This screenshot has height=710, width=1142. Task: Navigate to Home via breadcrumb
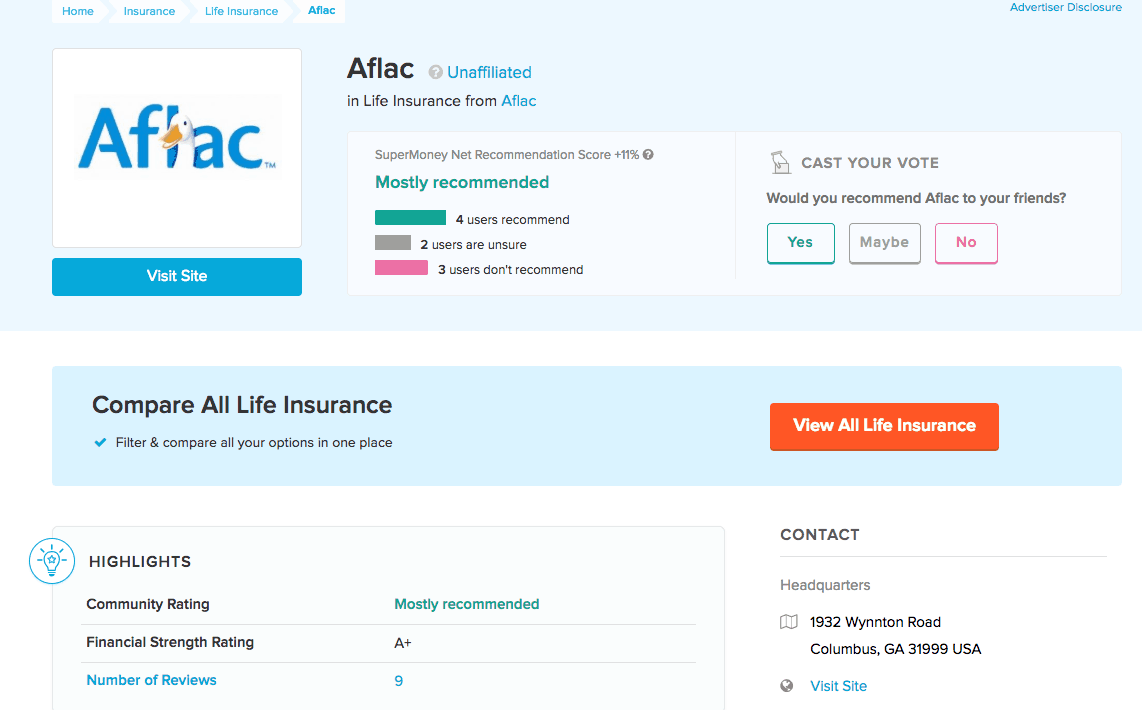[77, 11]
